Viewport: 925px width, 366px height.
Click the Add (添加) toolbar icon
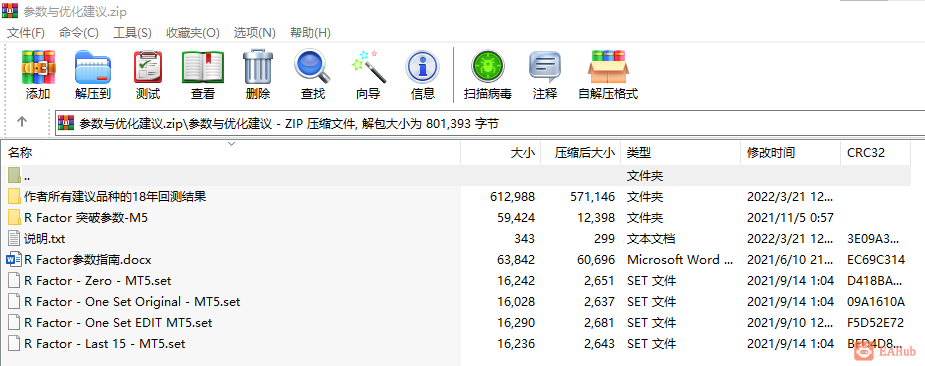[38, 67]
